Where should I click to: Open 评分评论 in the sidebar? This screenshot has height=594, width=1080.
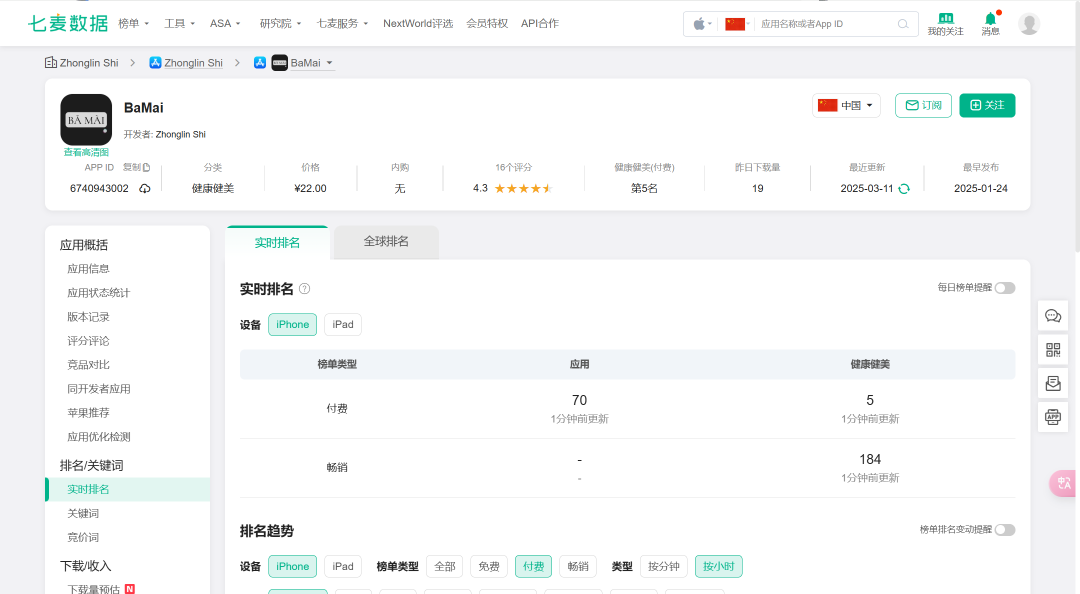click(x=88, y=341)
